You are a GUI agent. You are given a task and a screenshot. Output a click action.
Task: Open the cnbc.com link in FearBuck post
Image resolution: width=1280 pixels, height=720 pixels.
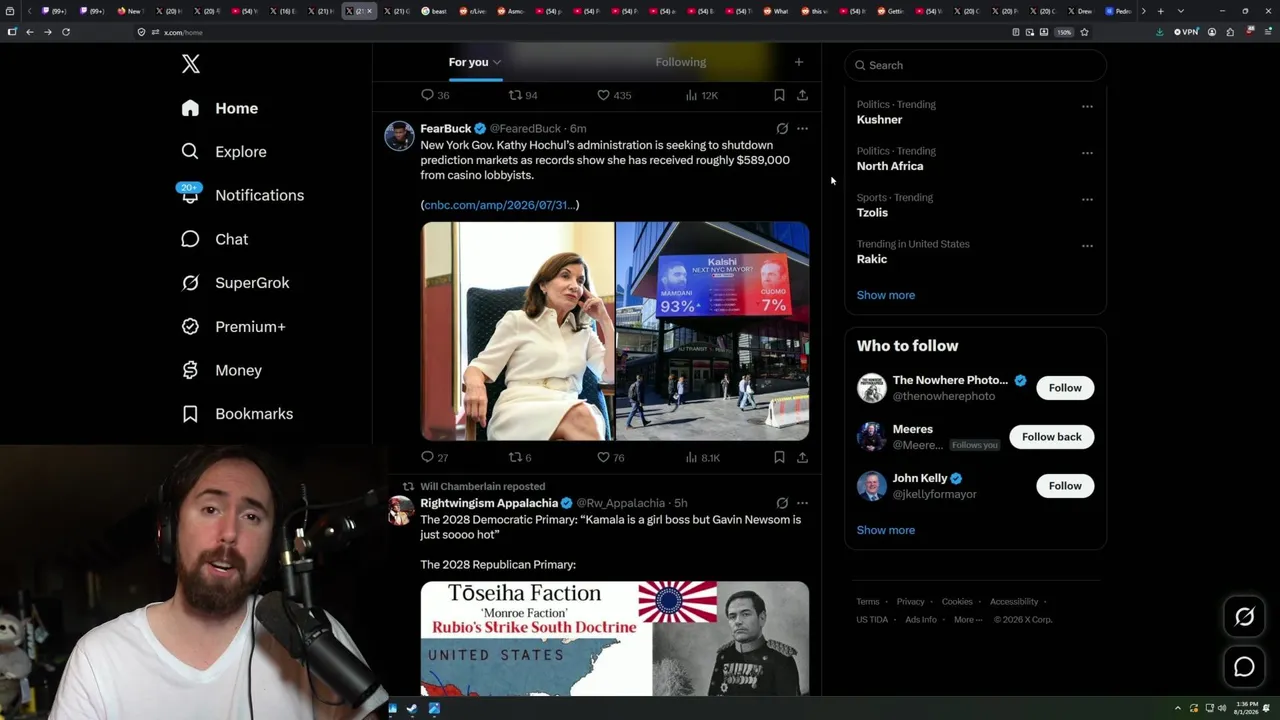coord(500,205)
